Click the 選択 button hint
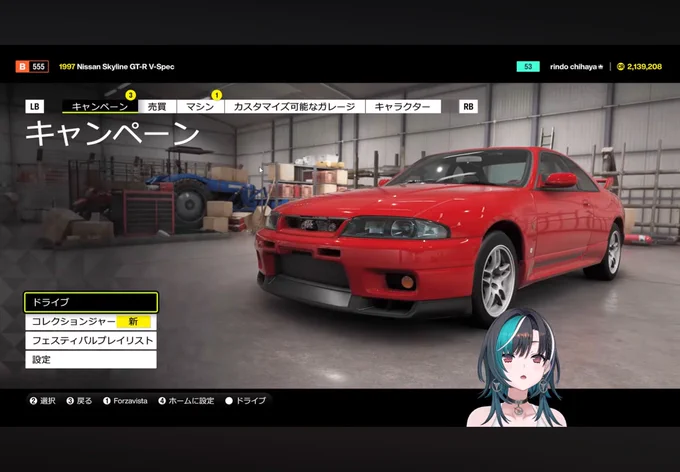The width and height of the screenshot is (680, 472). coord(42,401)
